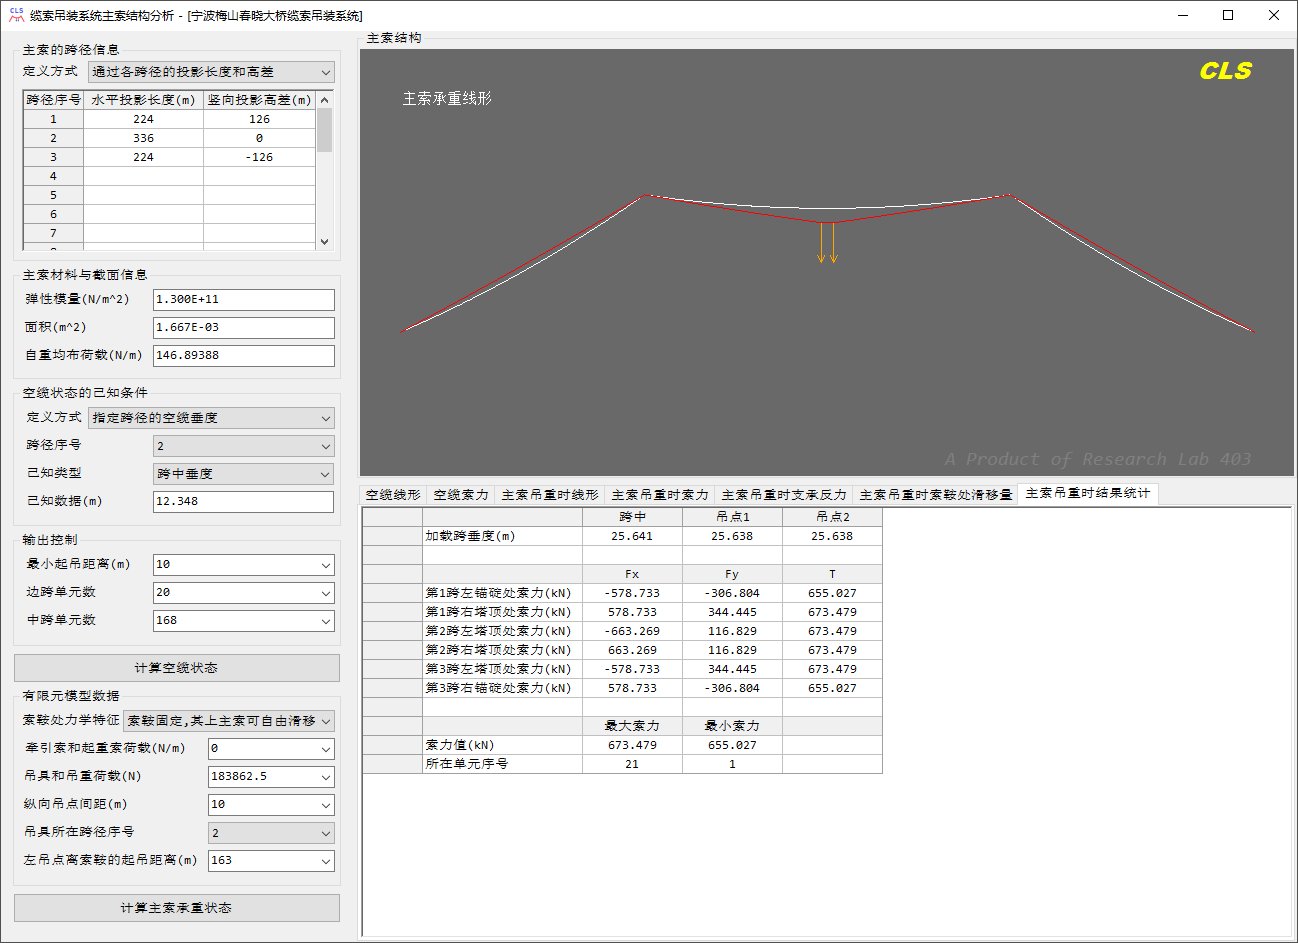
Task: Switch to the 空缆索力 tab
Action: click(x=461, y=495)
